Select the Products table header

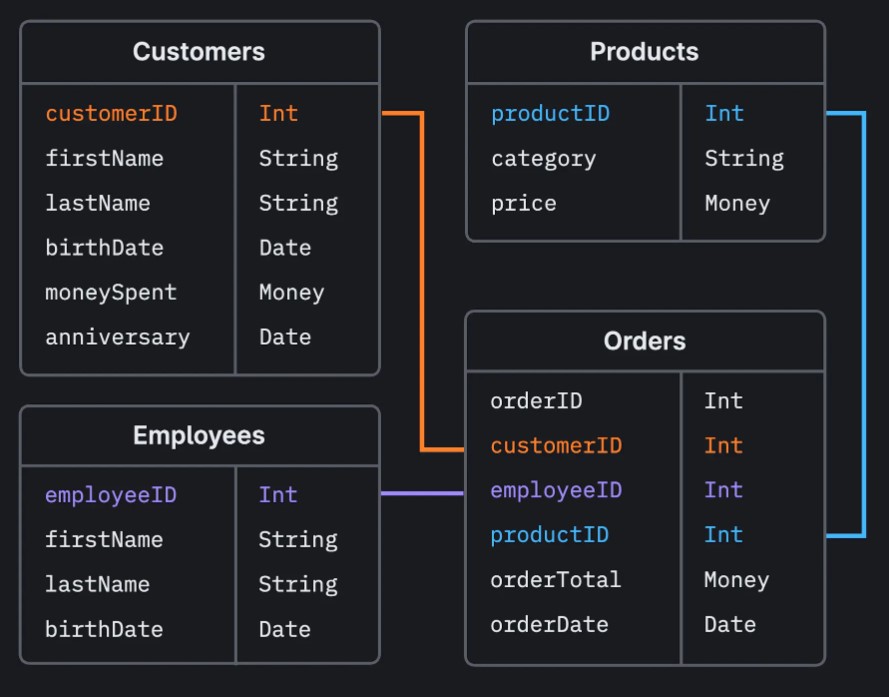pyautogui.click(x=644, y=52)
